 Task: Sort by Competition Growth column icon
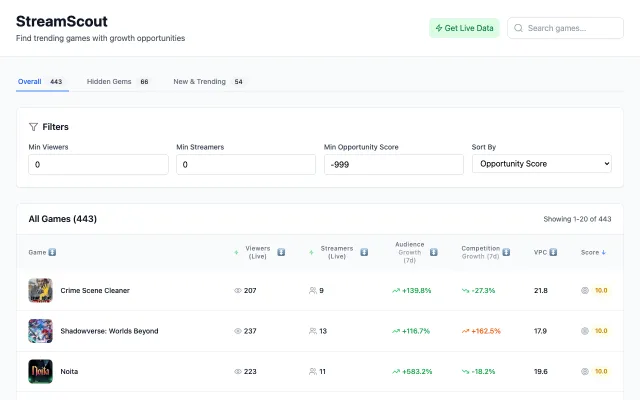coord(506,252)
